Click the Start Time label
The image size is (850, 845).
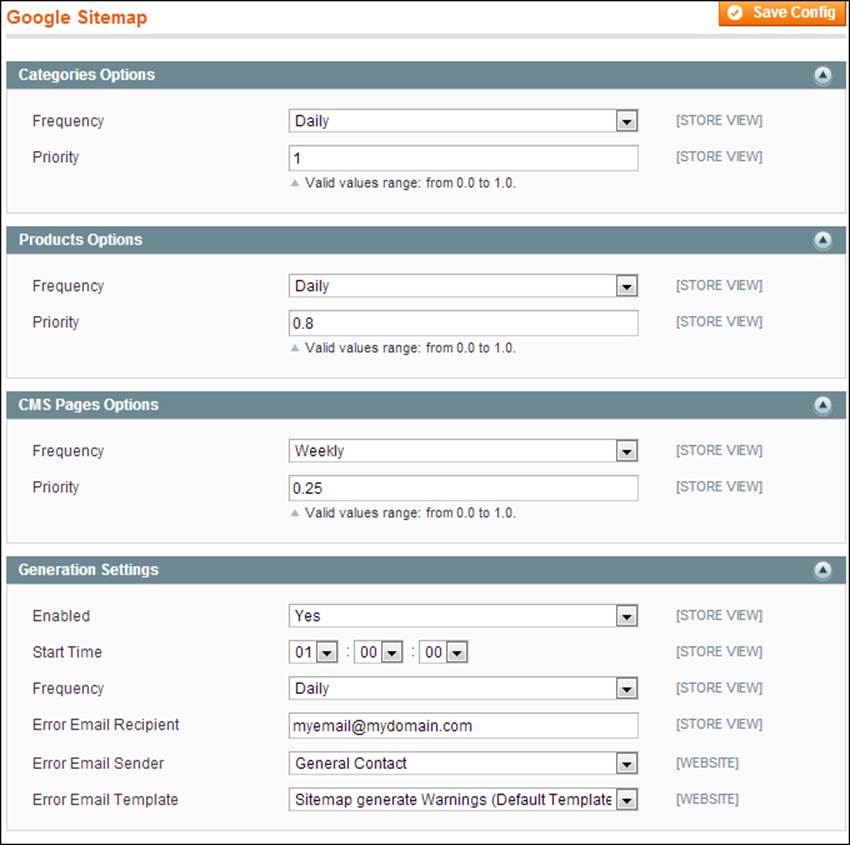[67, 652]
